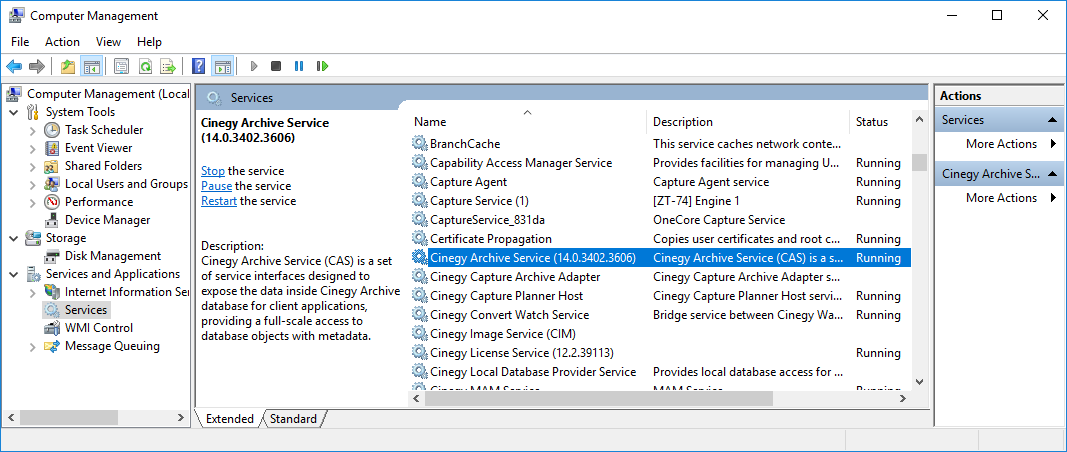Select Shared Folders icon in tree

coord(52,166)
